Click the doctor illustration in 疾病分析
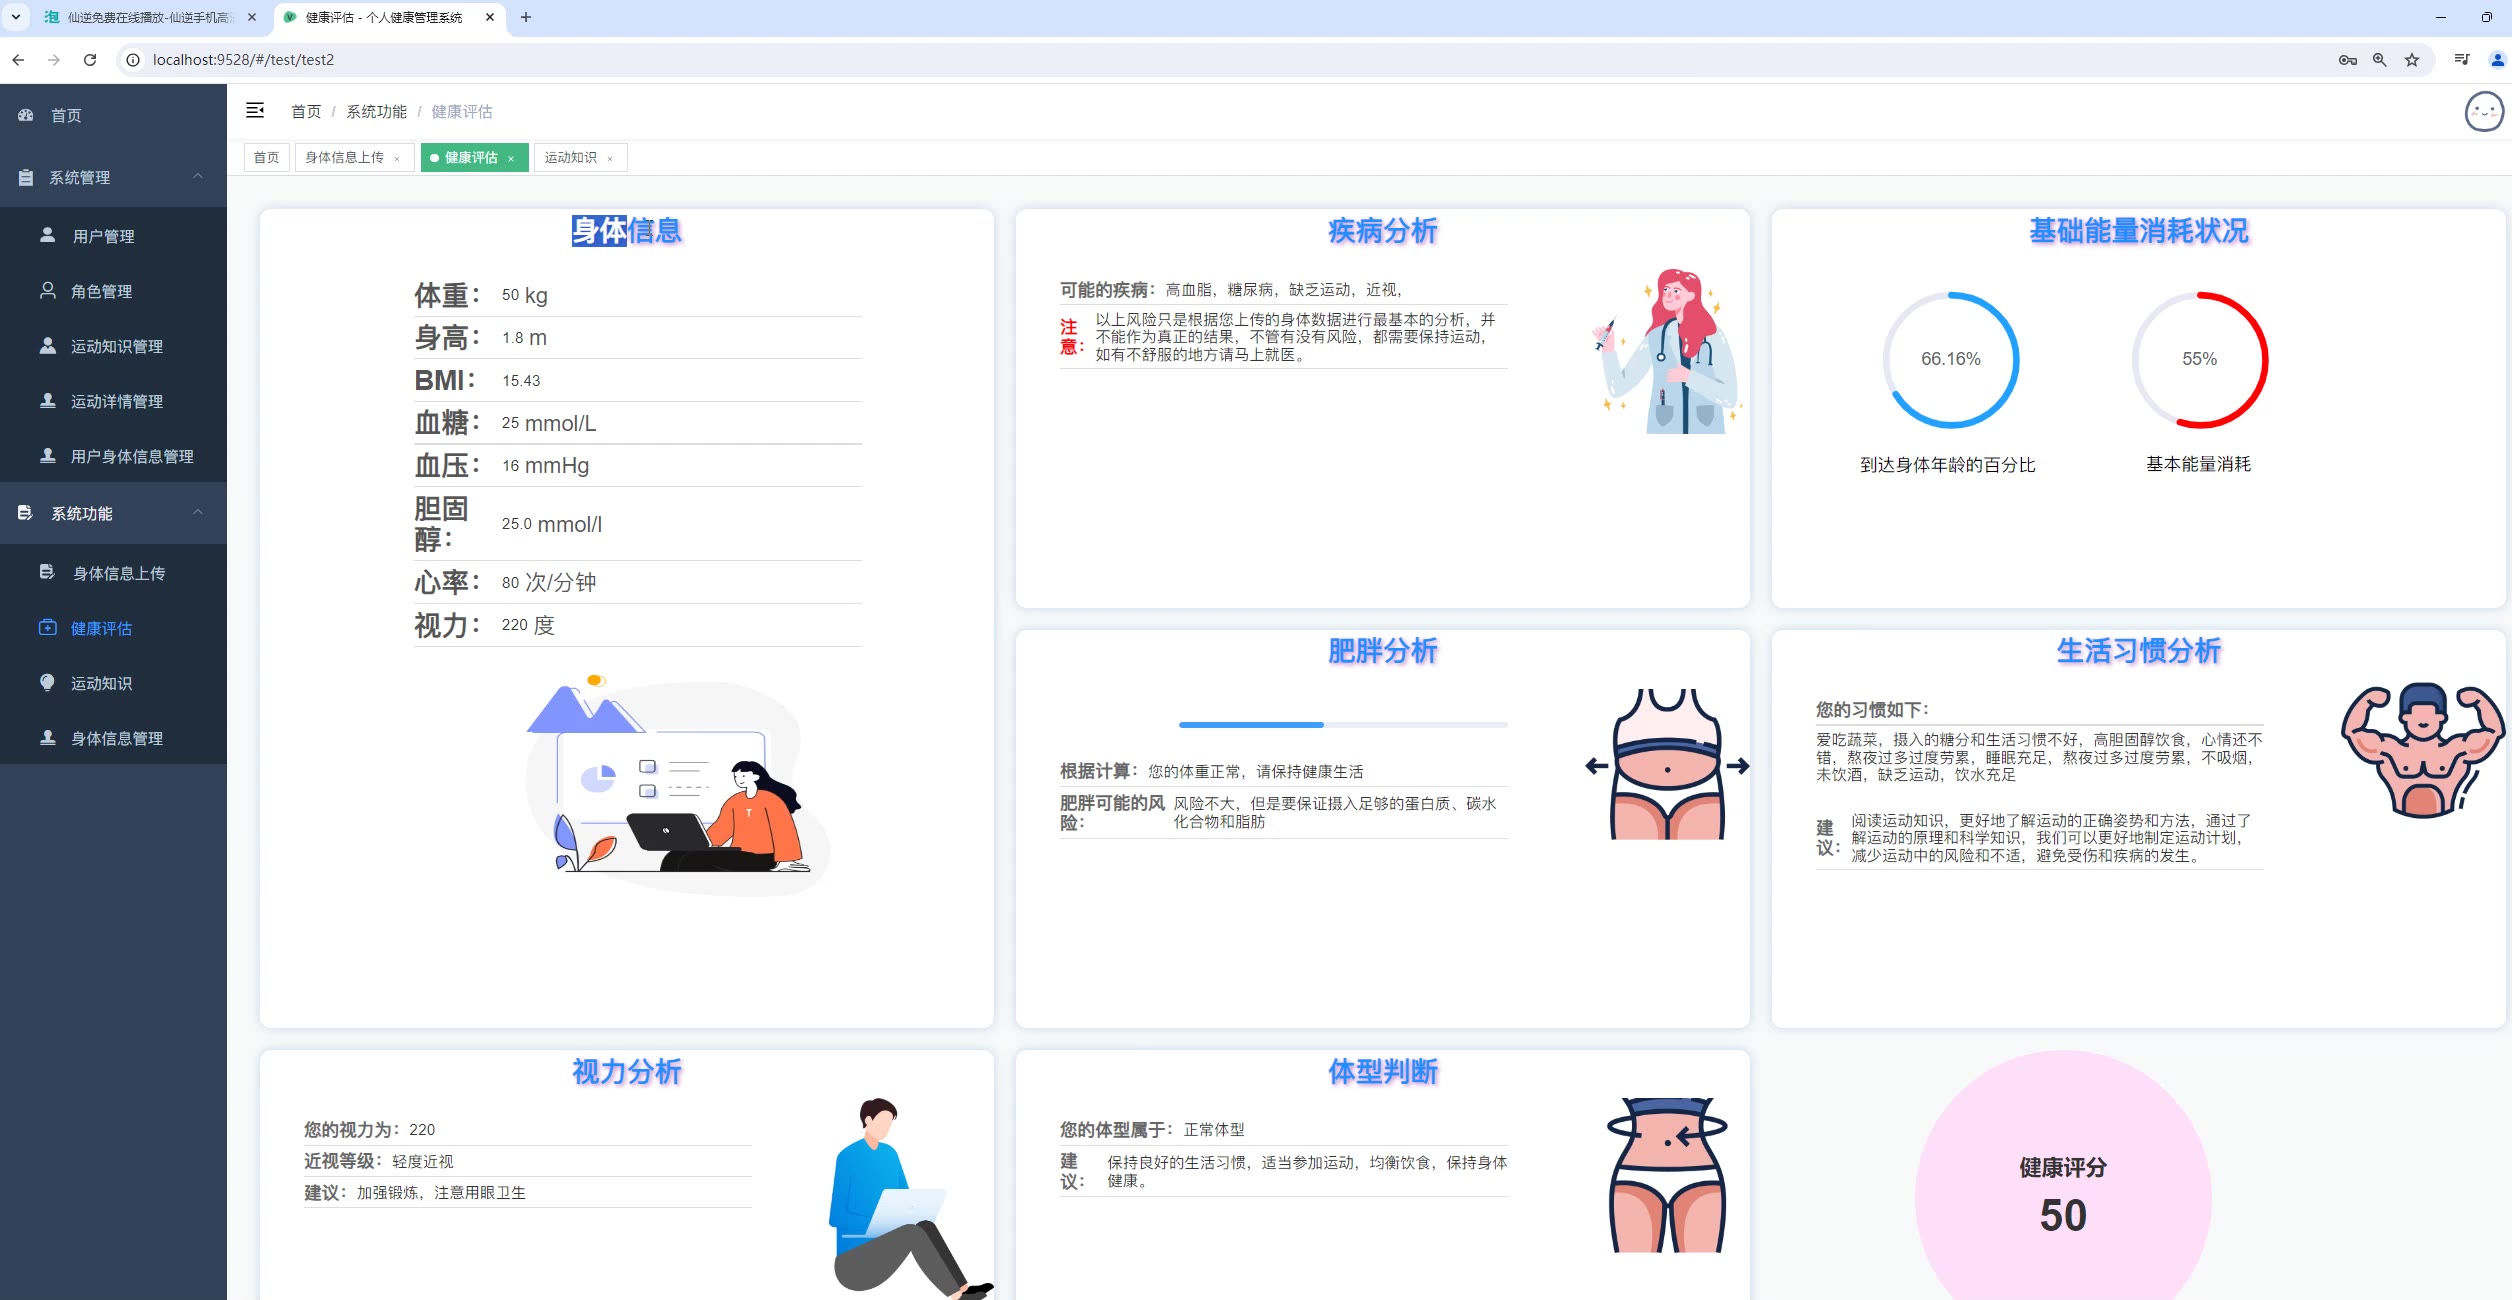 coord(1666,351)
